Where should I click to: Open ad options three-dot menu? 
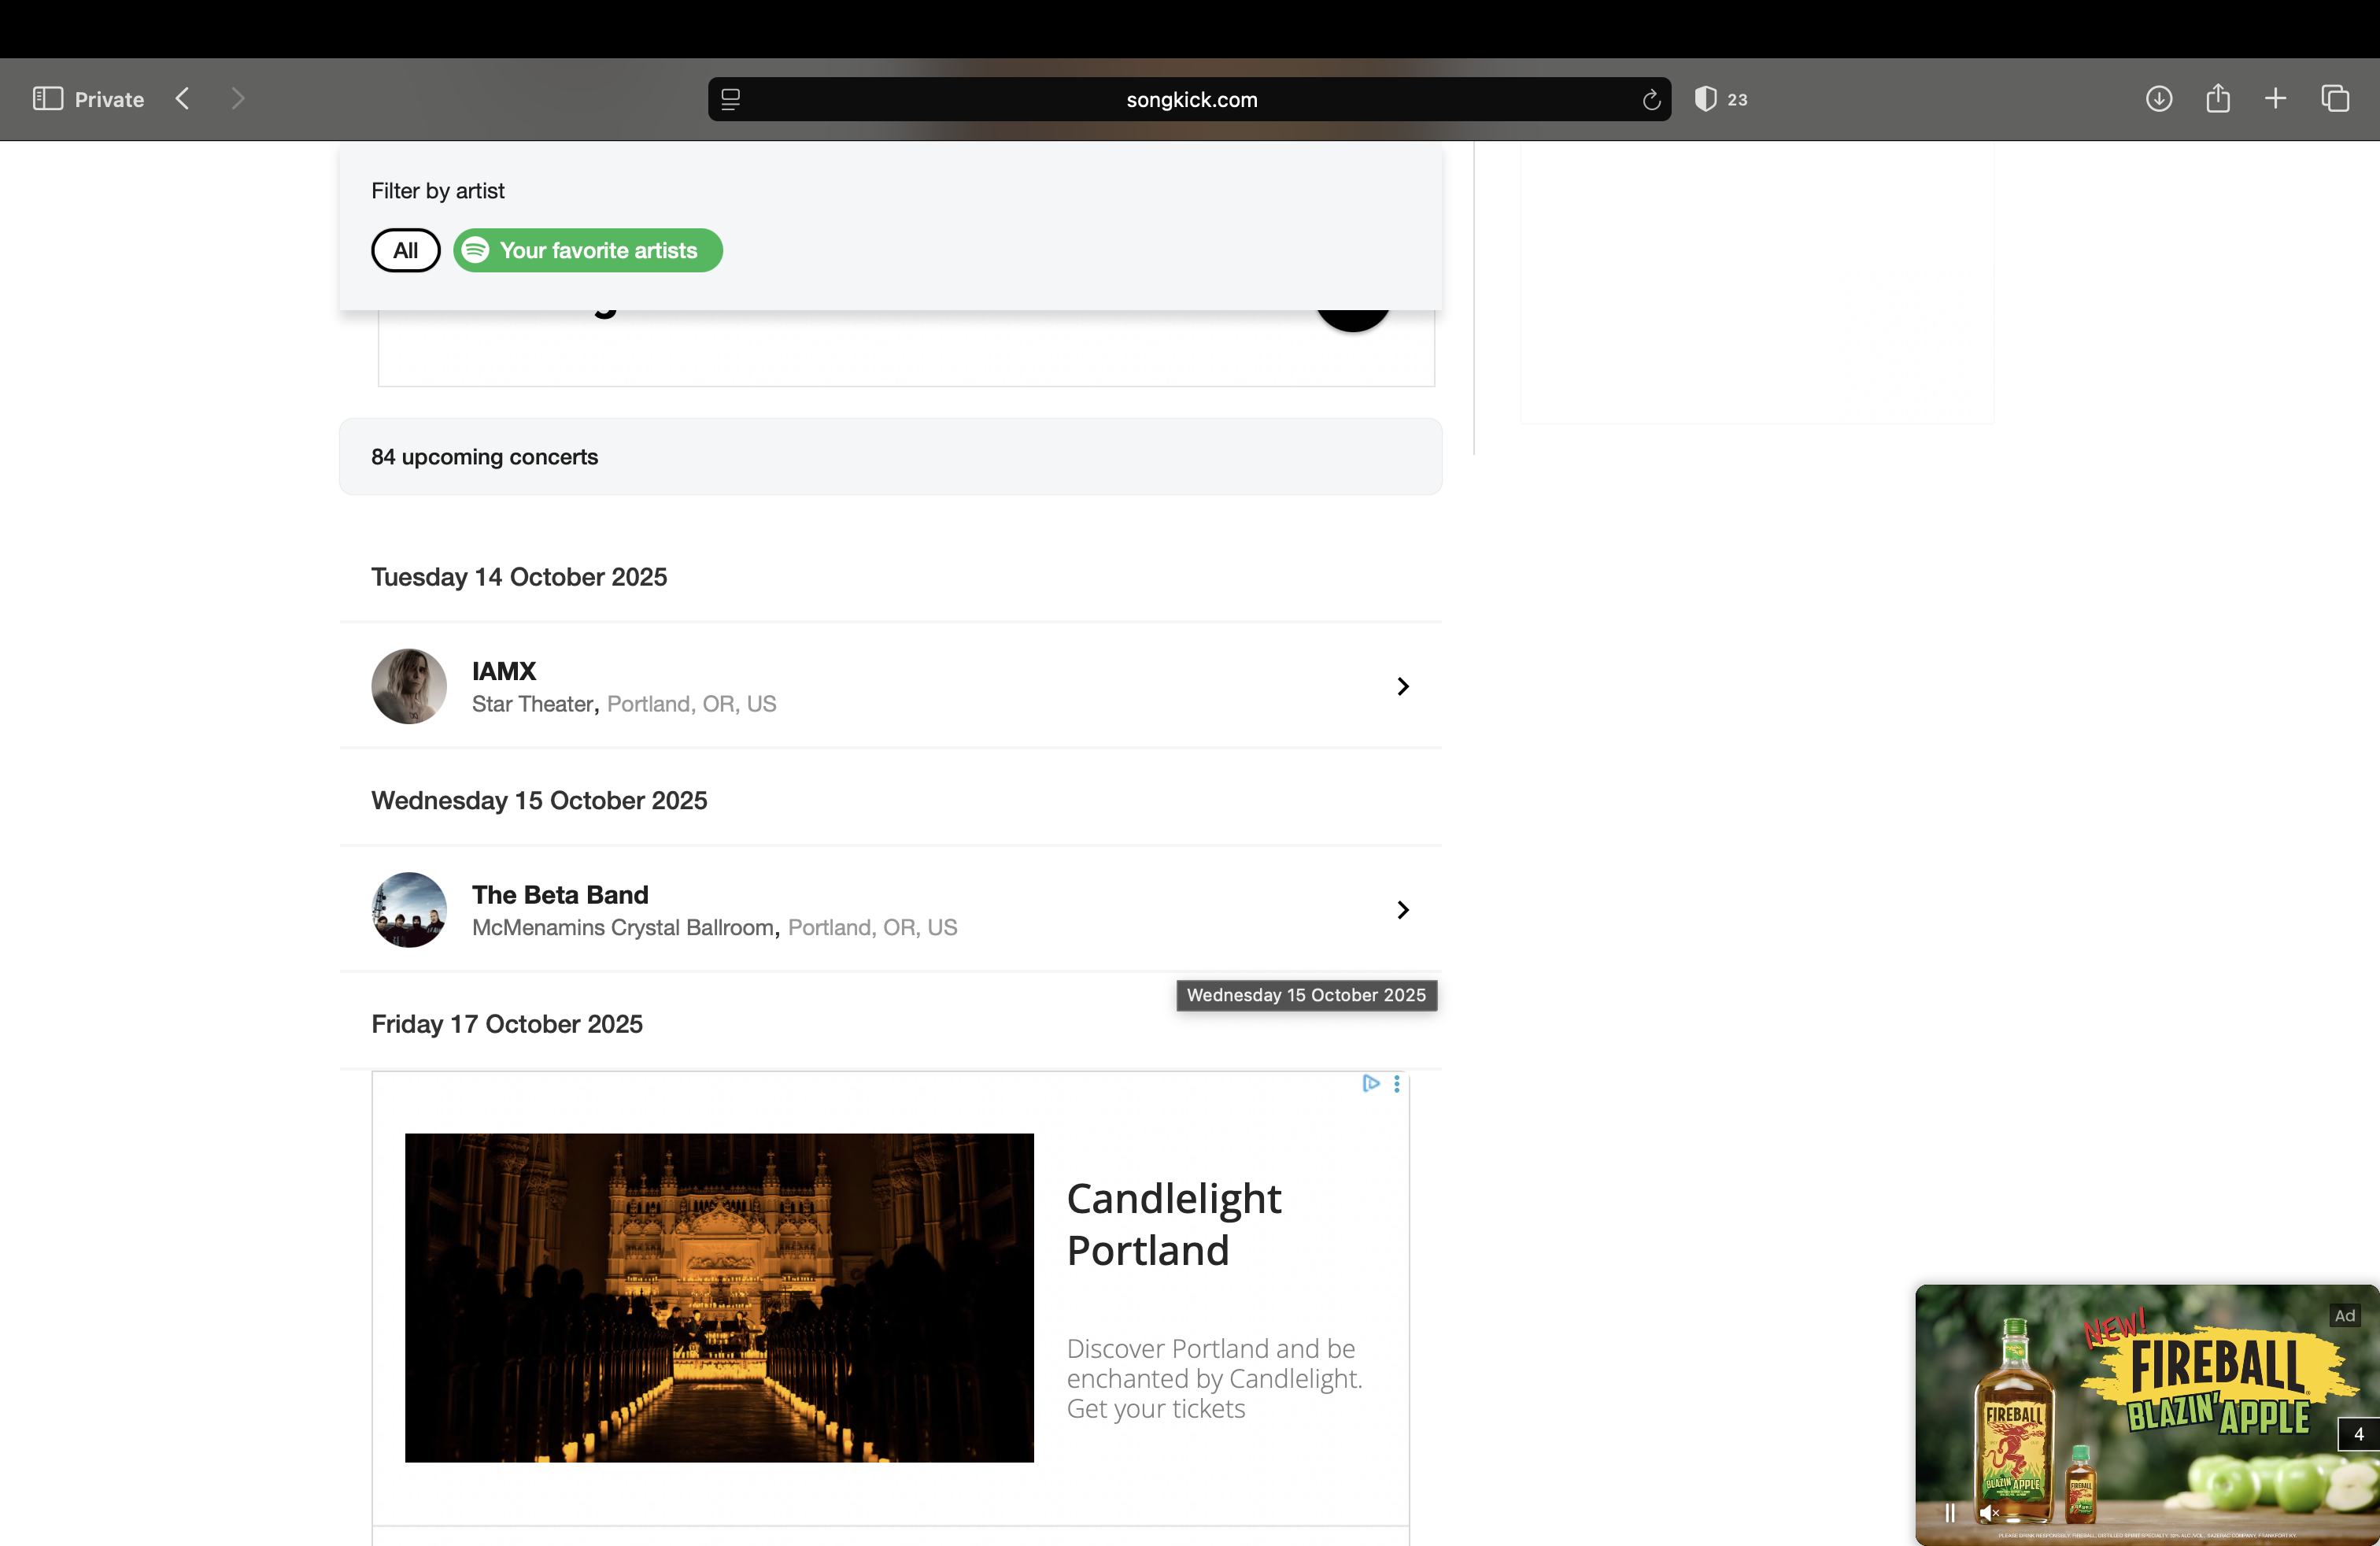(x=1396, y=1084)
